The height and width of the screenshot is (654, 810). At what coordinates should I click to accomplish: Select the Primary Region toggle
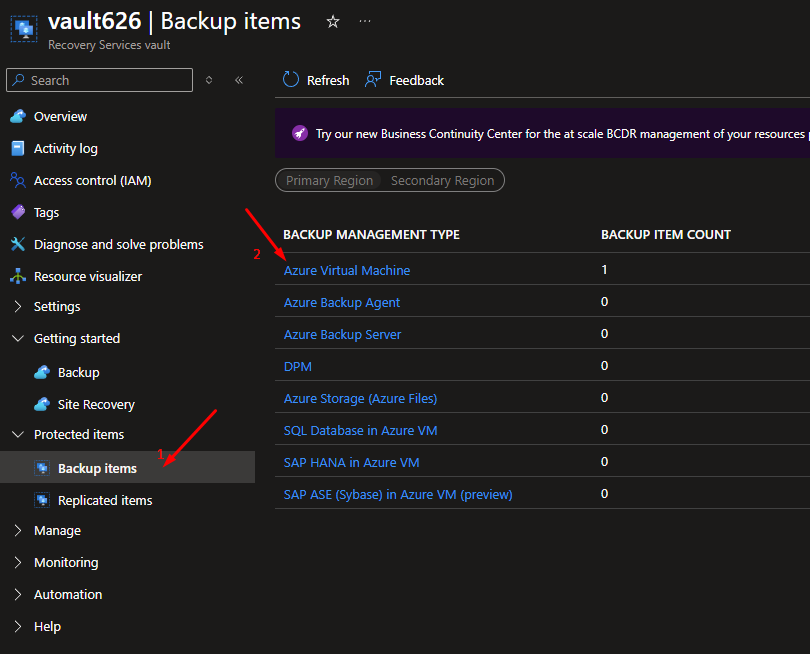(x=329, y=180)
